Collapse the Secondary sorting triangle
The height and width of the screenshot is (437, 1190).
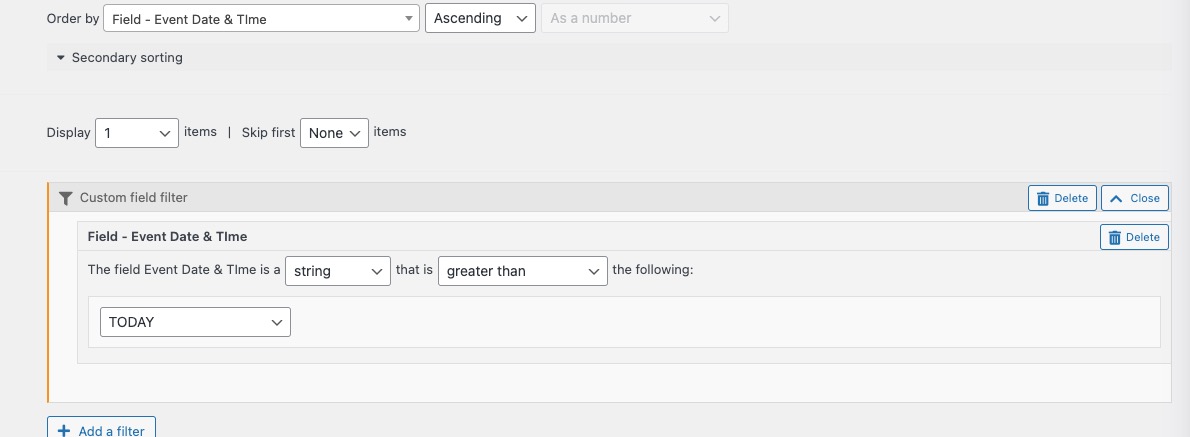click(61, 58)
